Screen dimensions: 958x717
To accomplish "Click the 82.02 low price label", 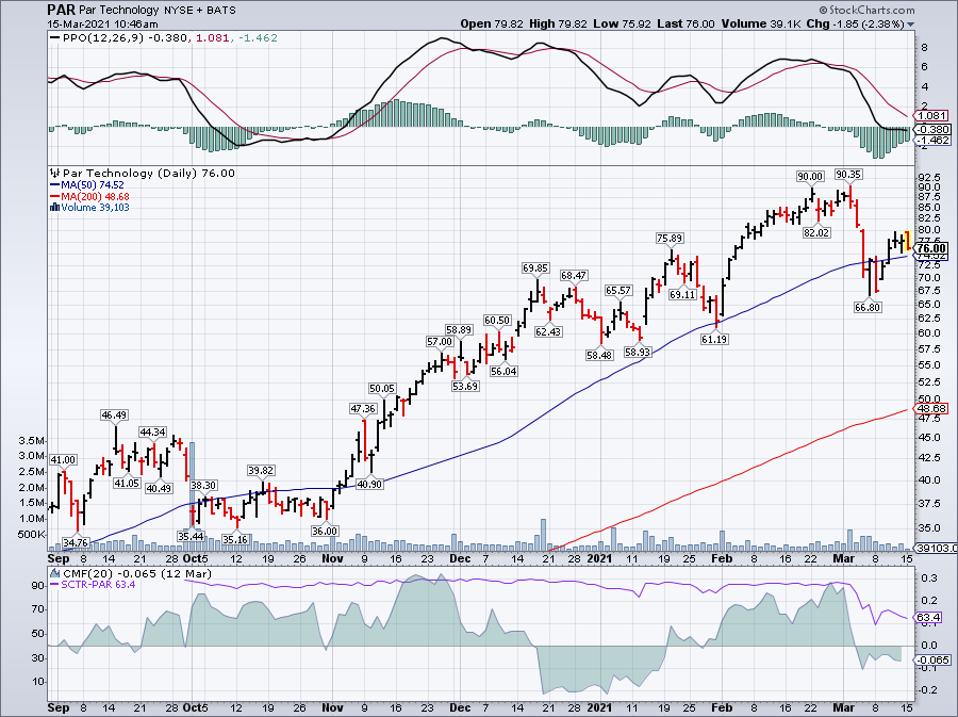I will coord(817,232).
